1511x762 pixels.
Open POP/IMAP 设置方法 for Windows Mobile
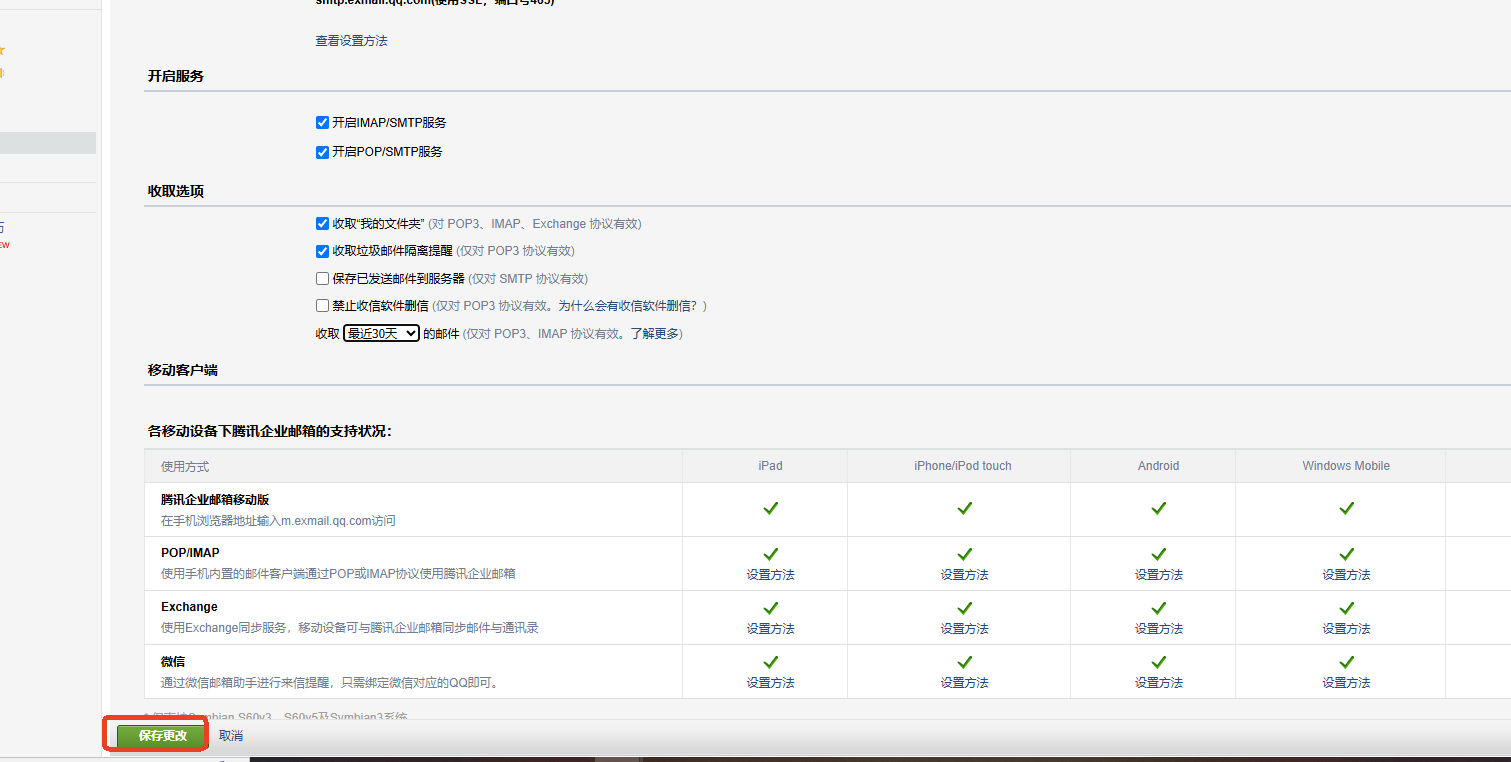pos(1346,575)
